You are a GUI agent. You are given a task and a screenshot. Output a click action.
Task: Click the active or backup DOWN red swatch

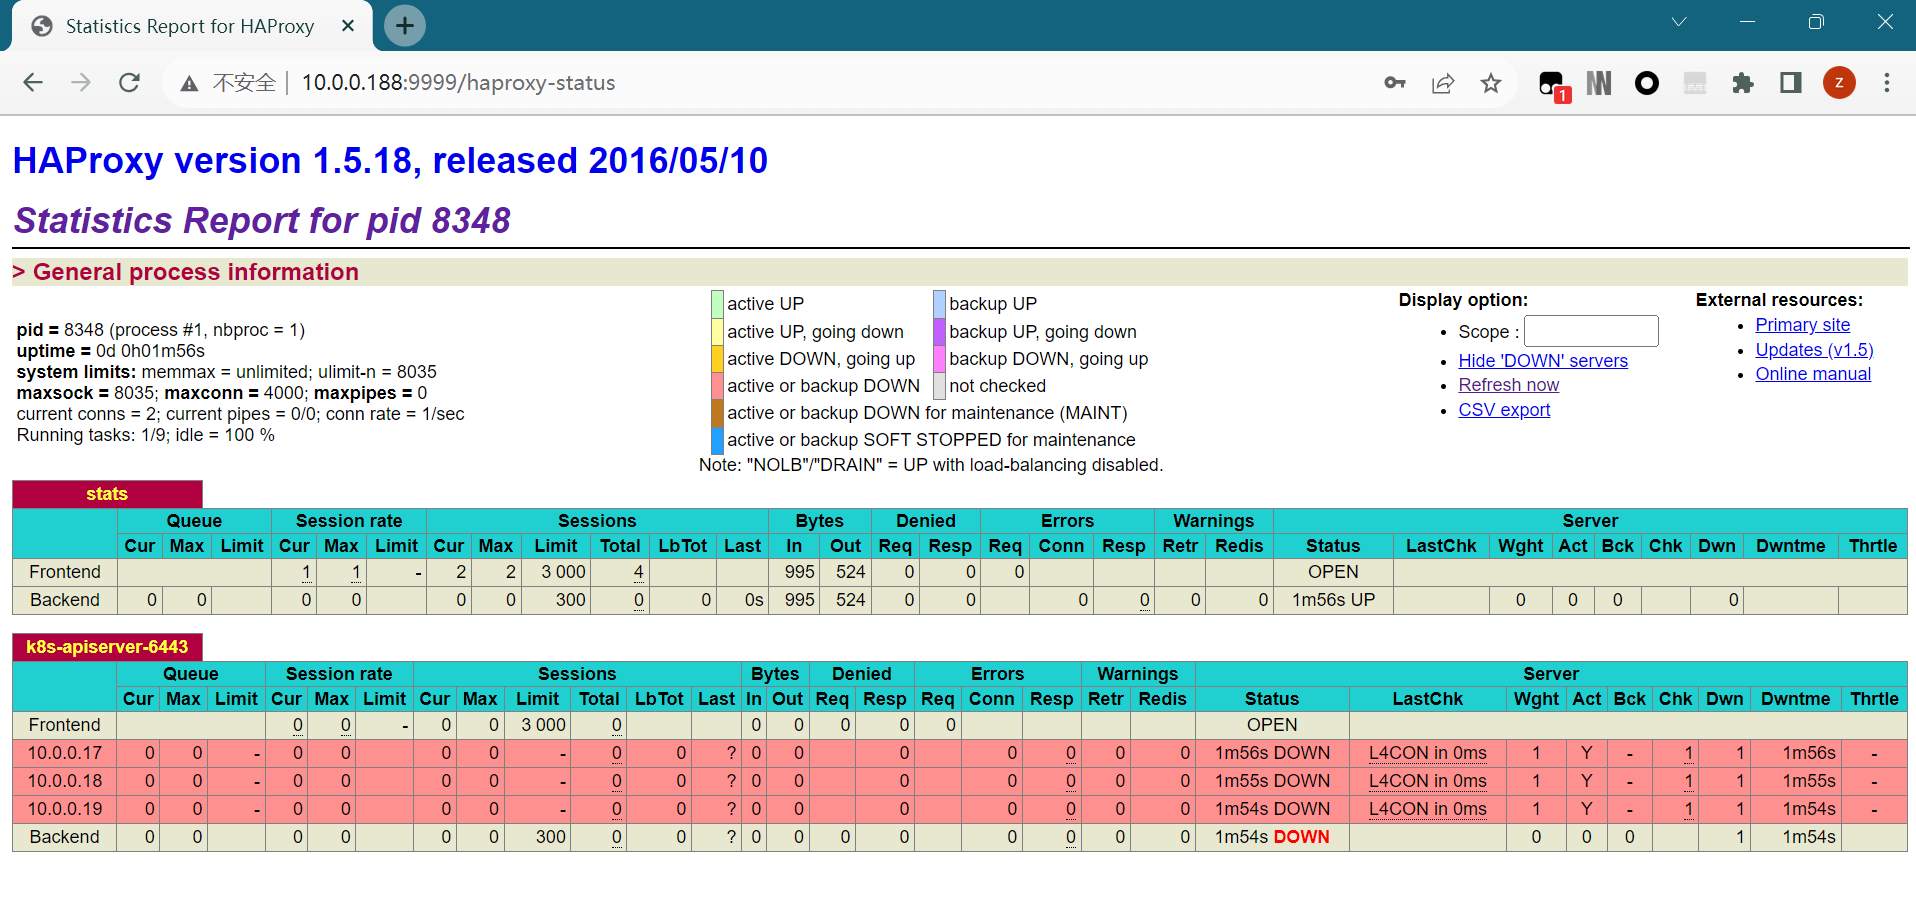pyautogui.click(x=717, y=386)
